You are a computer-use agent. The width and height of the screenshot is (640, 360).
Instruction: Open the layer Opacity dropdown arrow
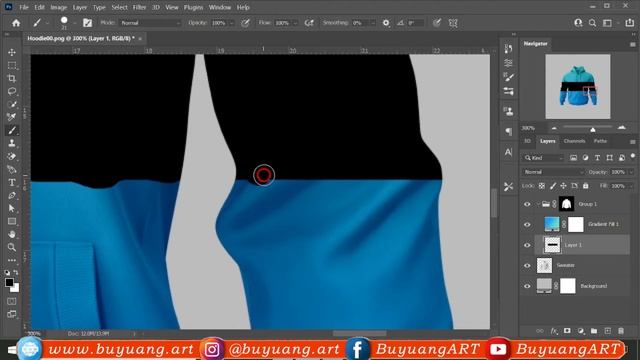[x=631, y=172]
